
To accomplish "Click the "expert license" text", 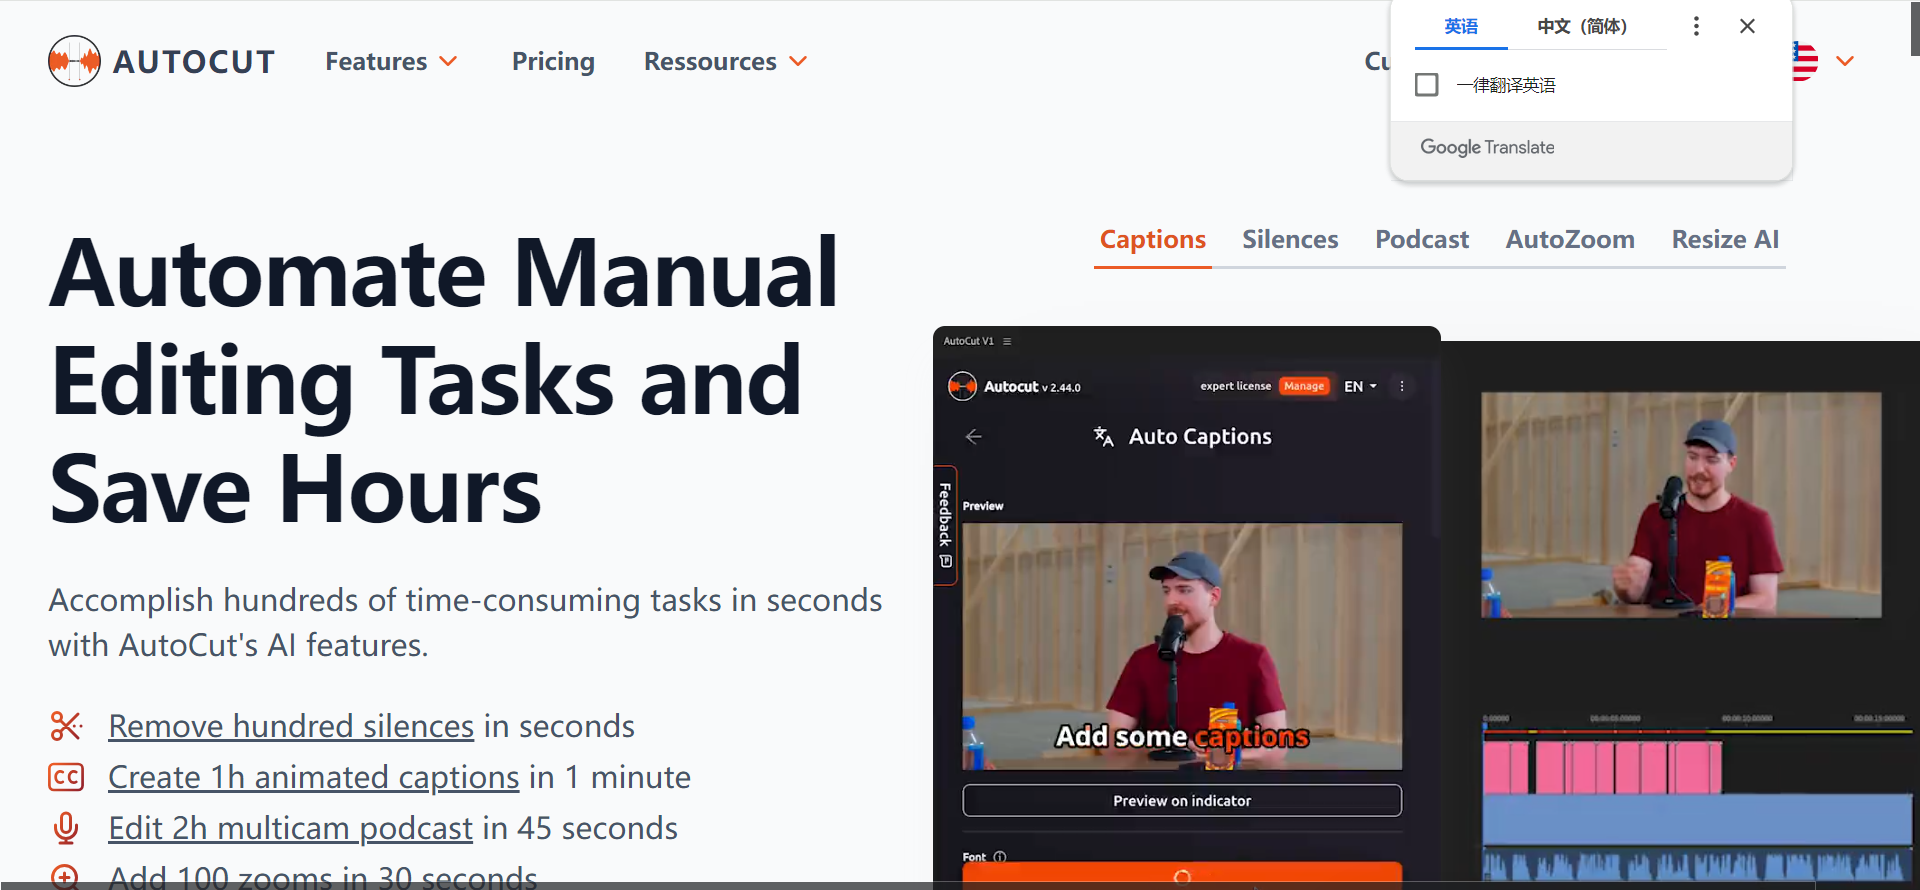I will [x=1235, y=386].
